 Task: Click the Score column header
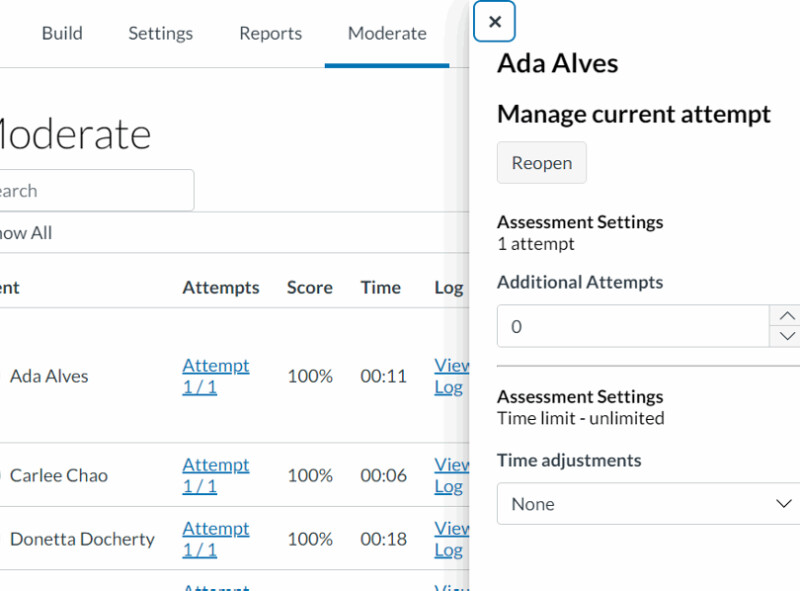pyautogui.click(x=309, y=287)
